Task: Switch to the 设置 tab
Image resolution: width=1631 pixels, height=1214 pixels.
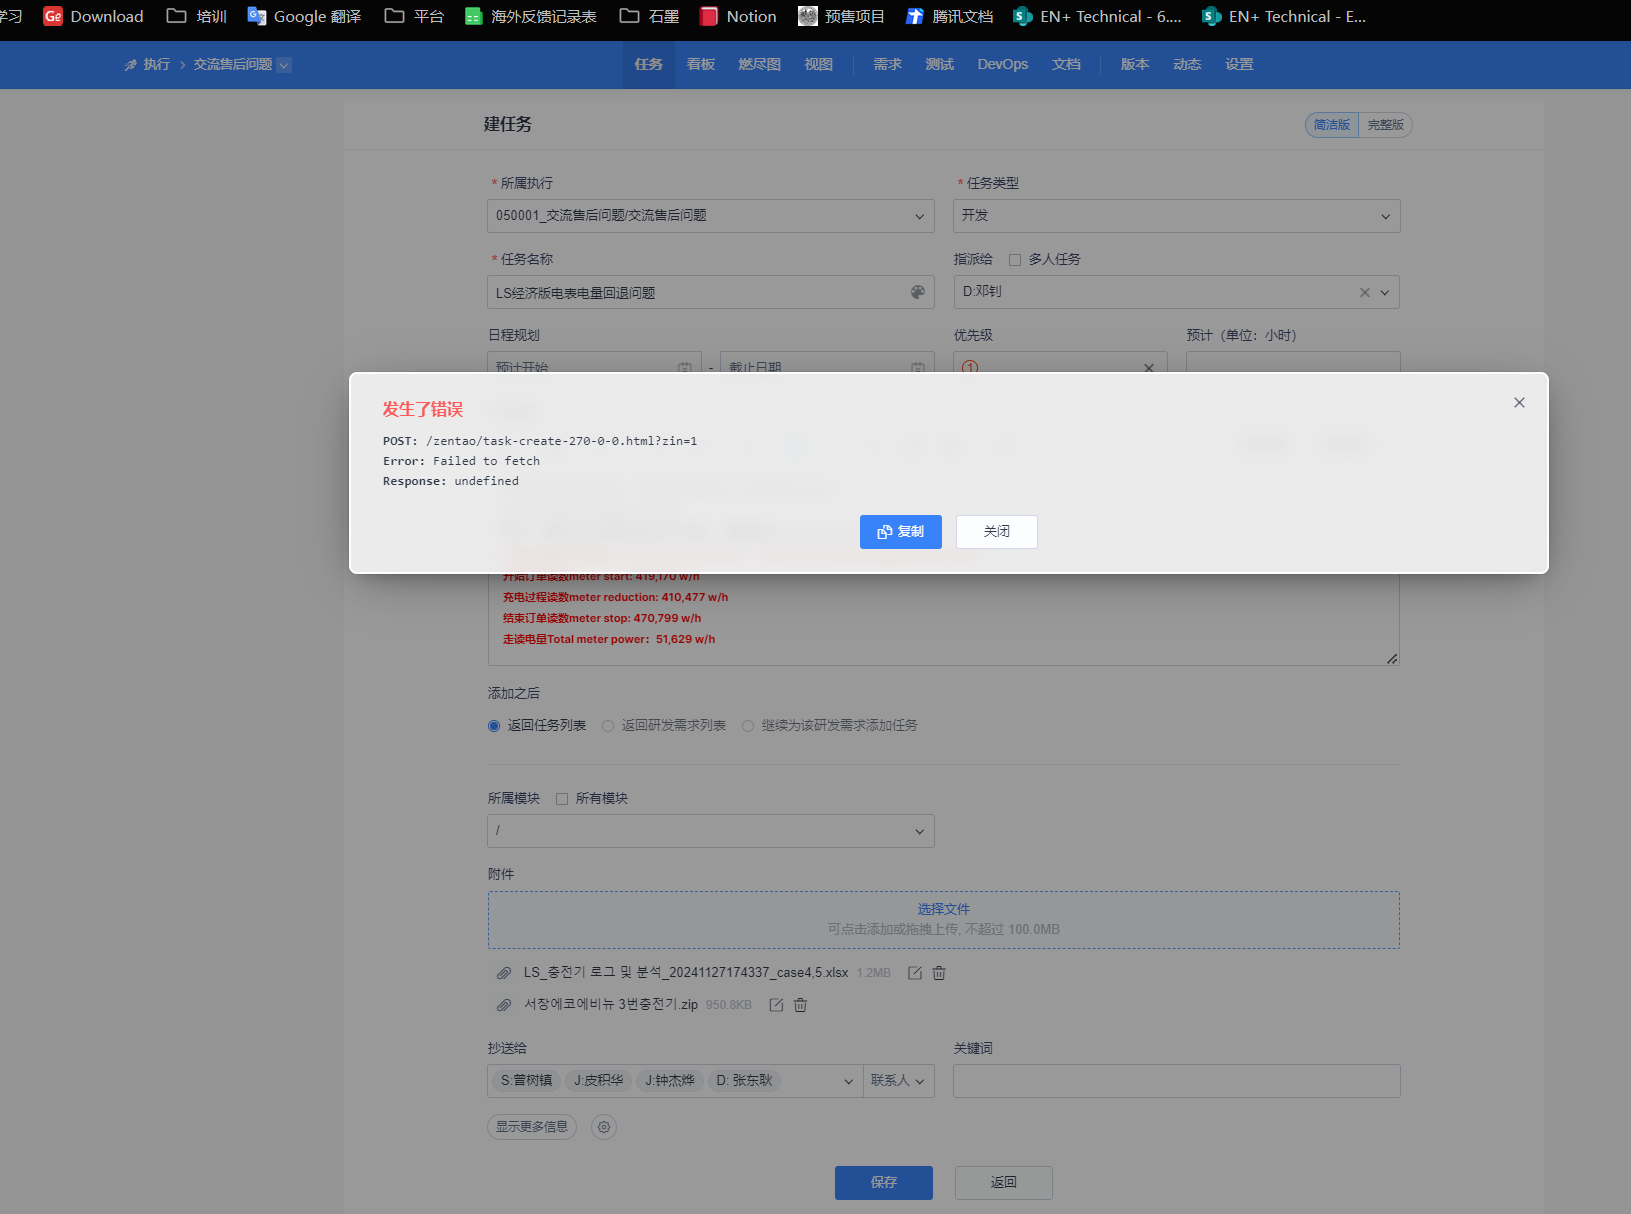Action: point(1240,65)
